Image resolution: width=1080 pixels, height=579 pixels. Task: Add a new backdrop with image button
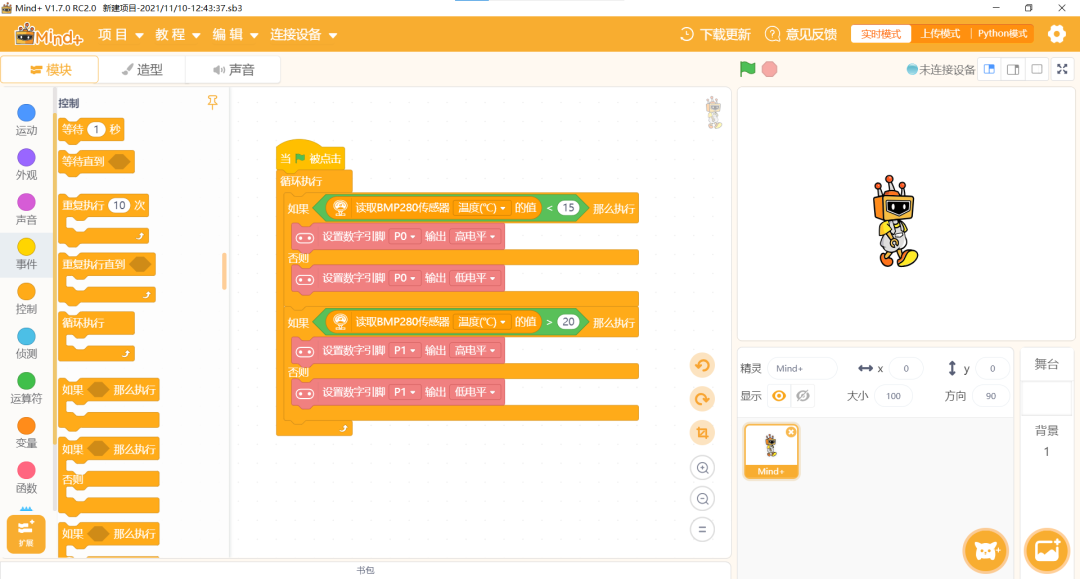tap(1047, 551)
